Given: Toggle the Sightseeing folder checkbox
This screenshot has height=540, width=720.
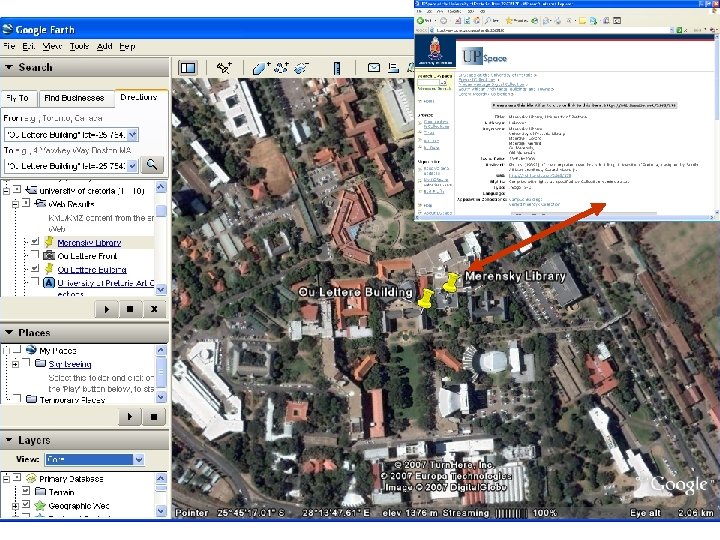Looking at the screenshot, I should (x=26, y=363).
